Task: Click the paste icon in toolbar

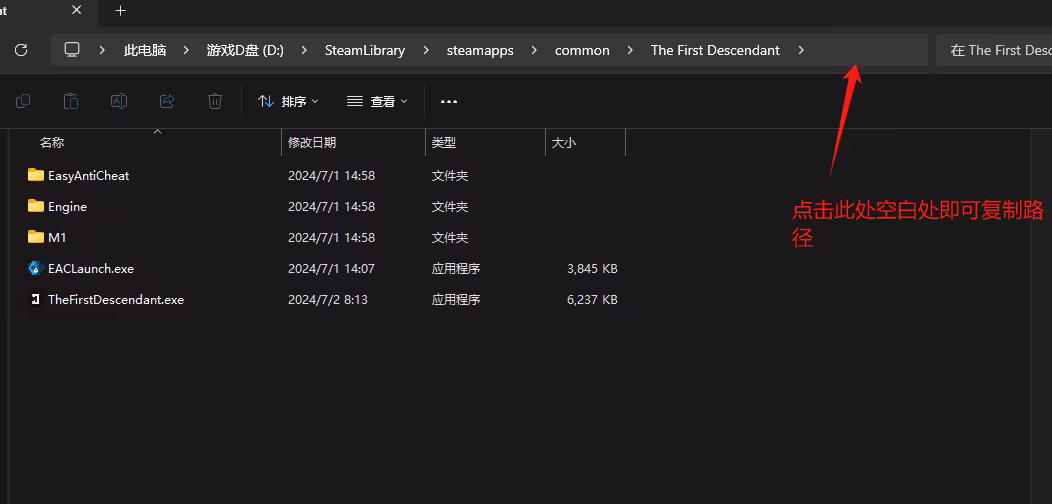Action: point(70,101)
